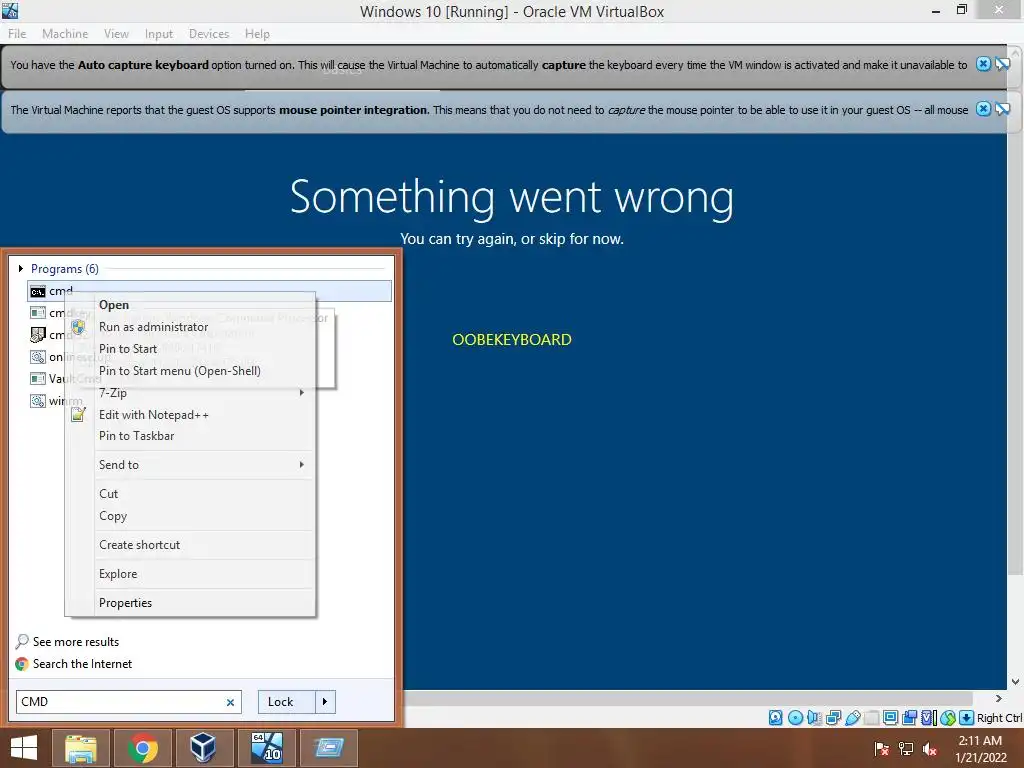Click the Right Ctrl host key label

point(999,718)
